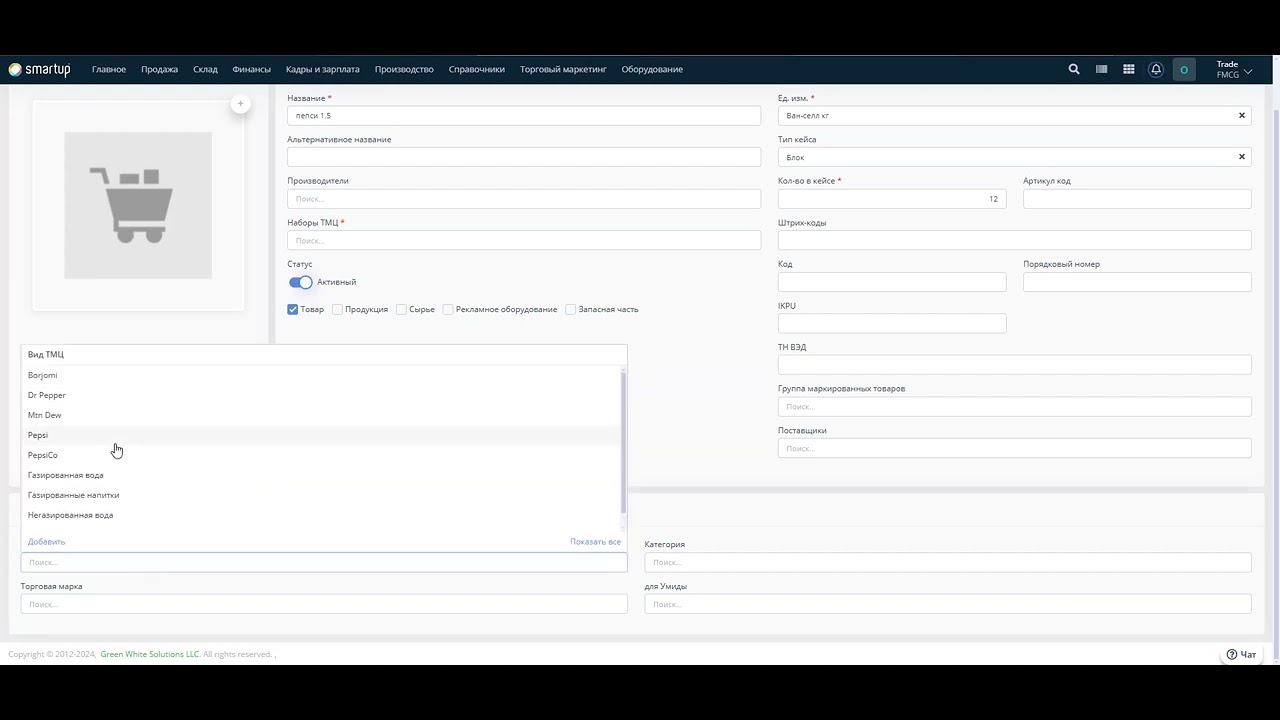The height and width of the screenshot is (720, 1280).
Task: Click the Штрих-коды input field
Action: click(x=1014, y=240)
